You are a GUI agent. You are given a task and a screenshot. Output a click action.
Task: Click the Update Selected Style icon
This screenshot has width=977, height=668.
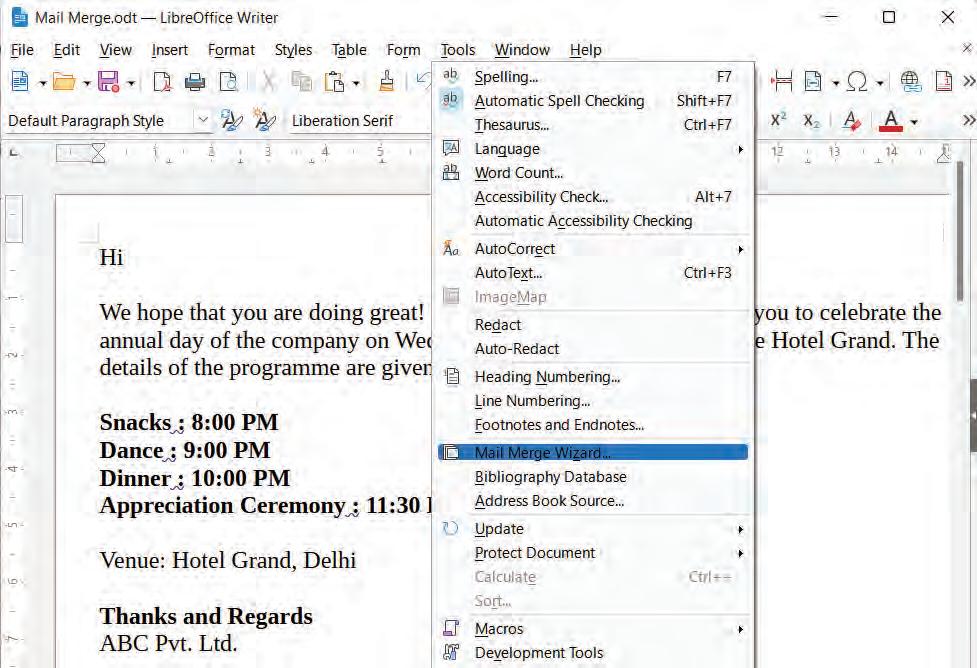[x=232, y=120]
